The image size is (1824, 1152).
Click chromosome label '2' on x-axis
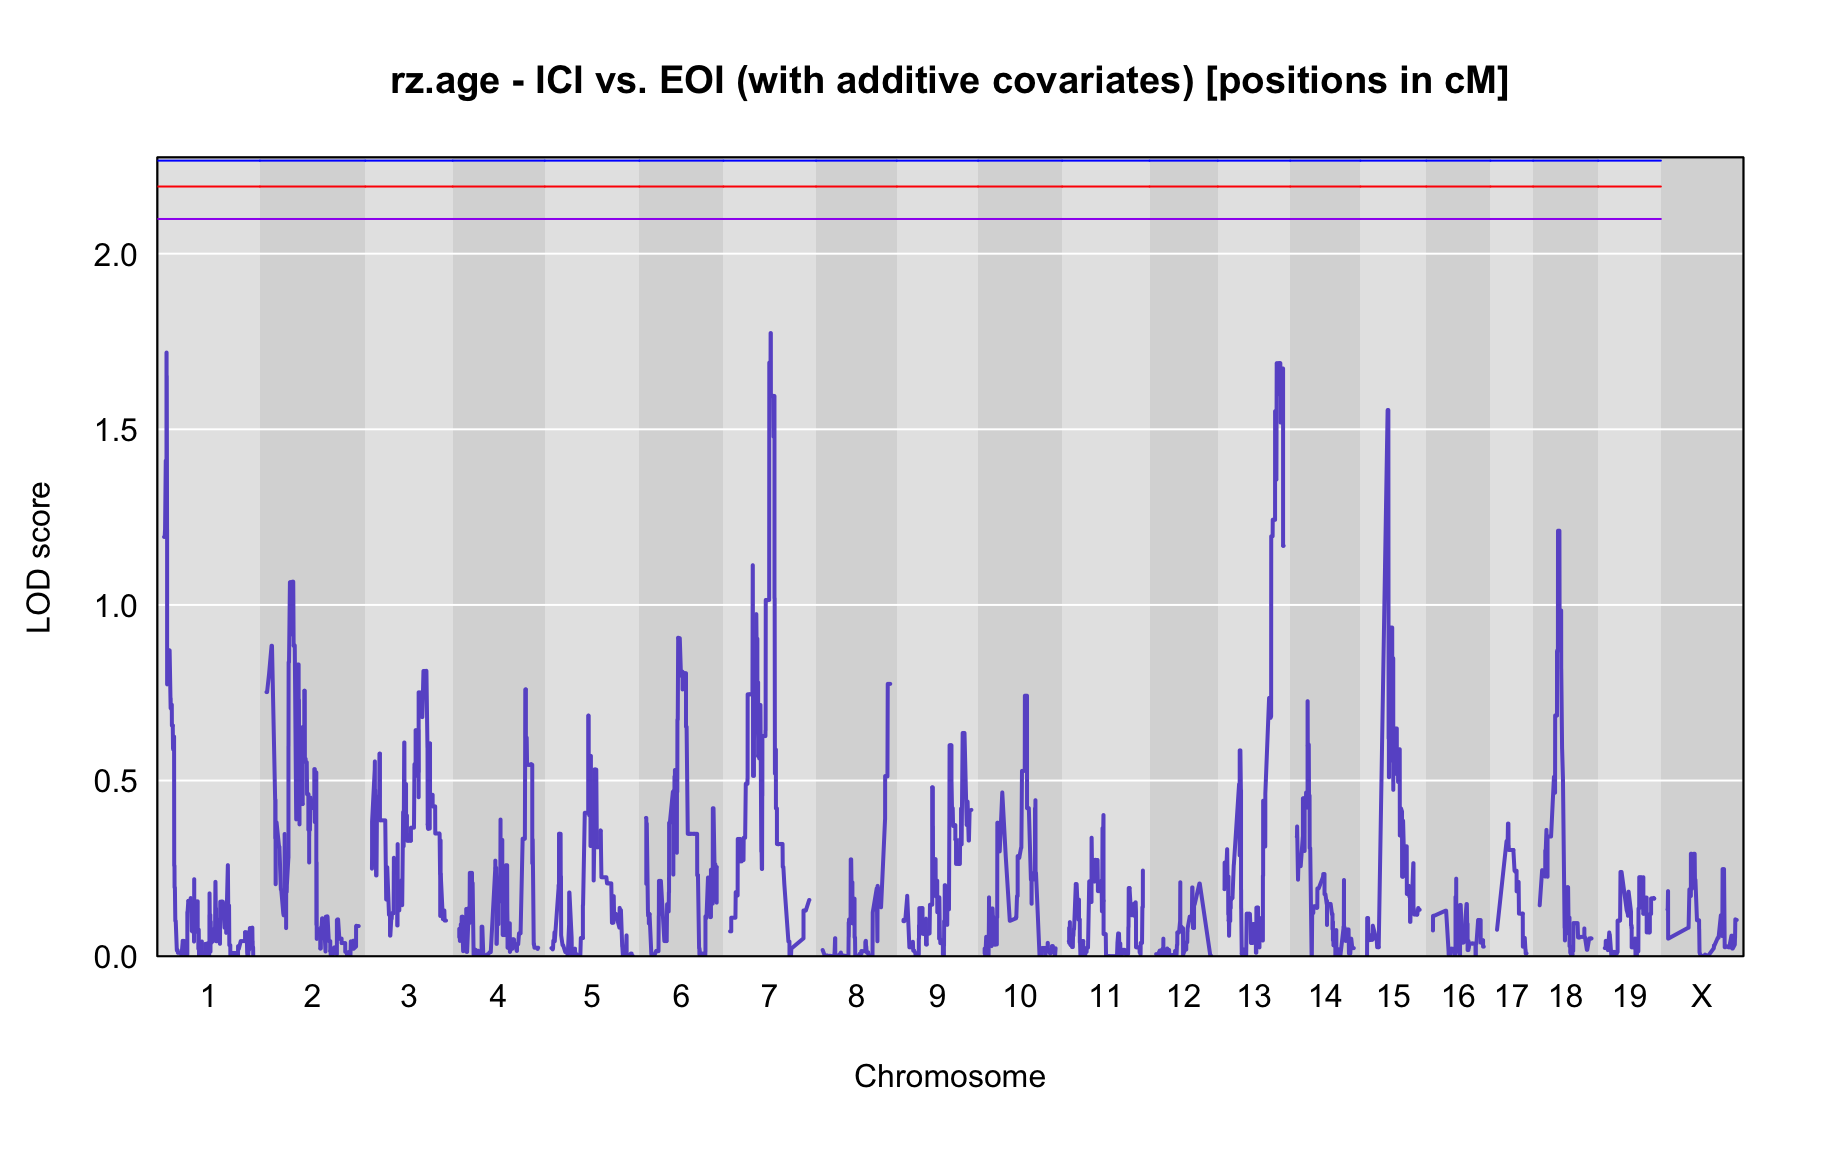(x=312, y=996)
